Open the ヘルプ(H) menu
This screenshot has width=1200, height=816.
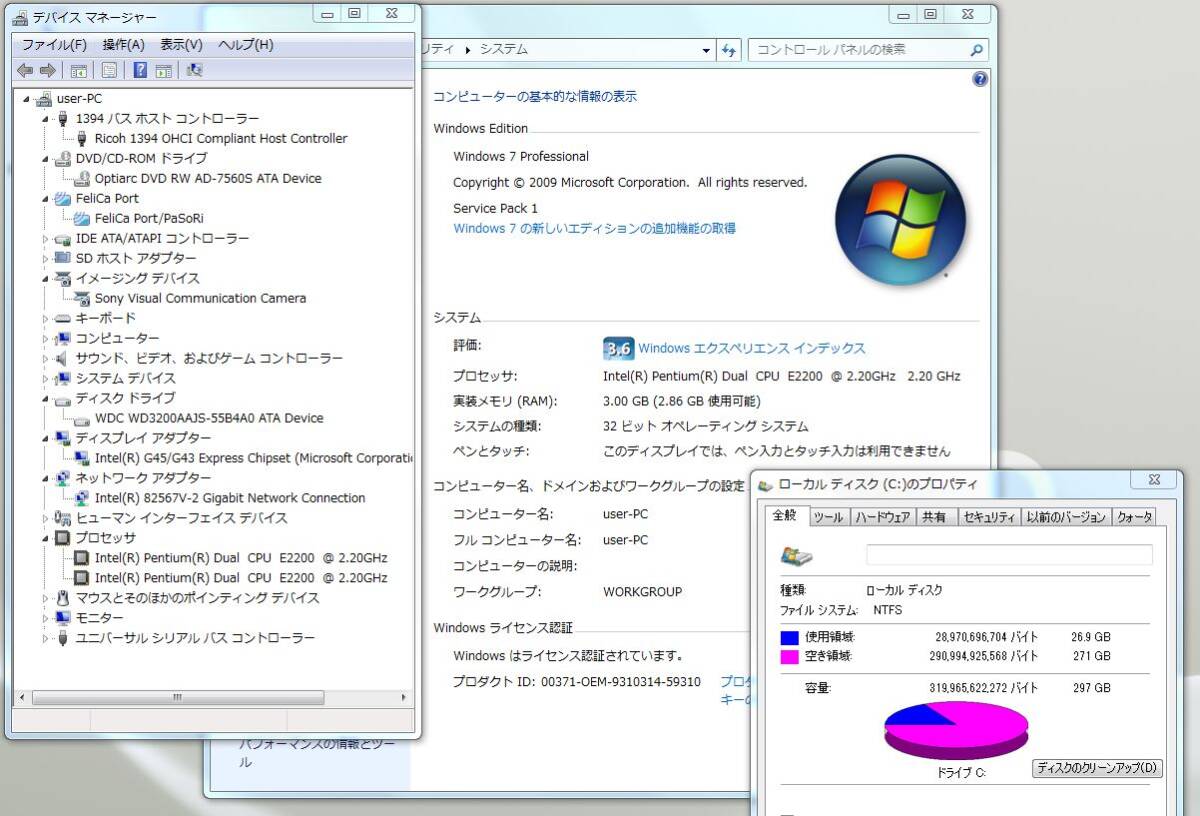tap(245, 45)
